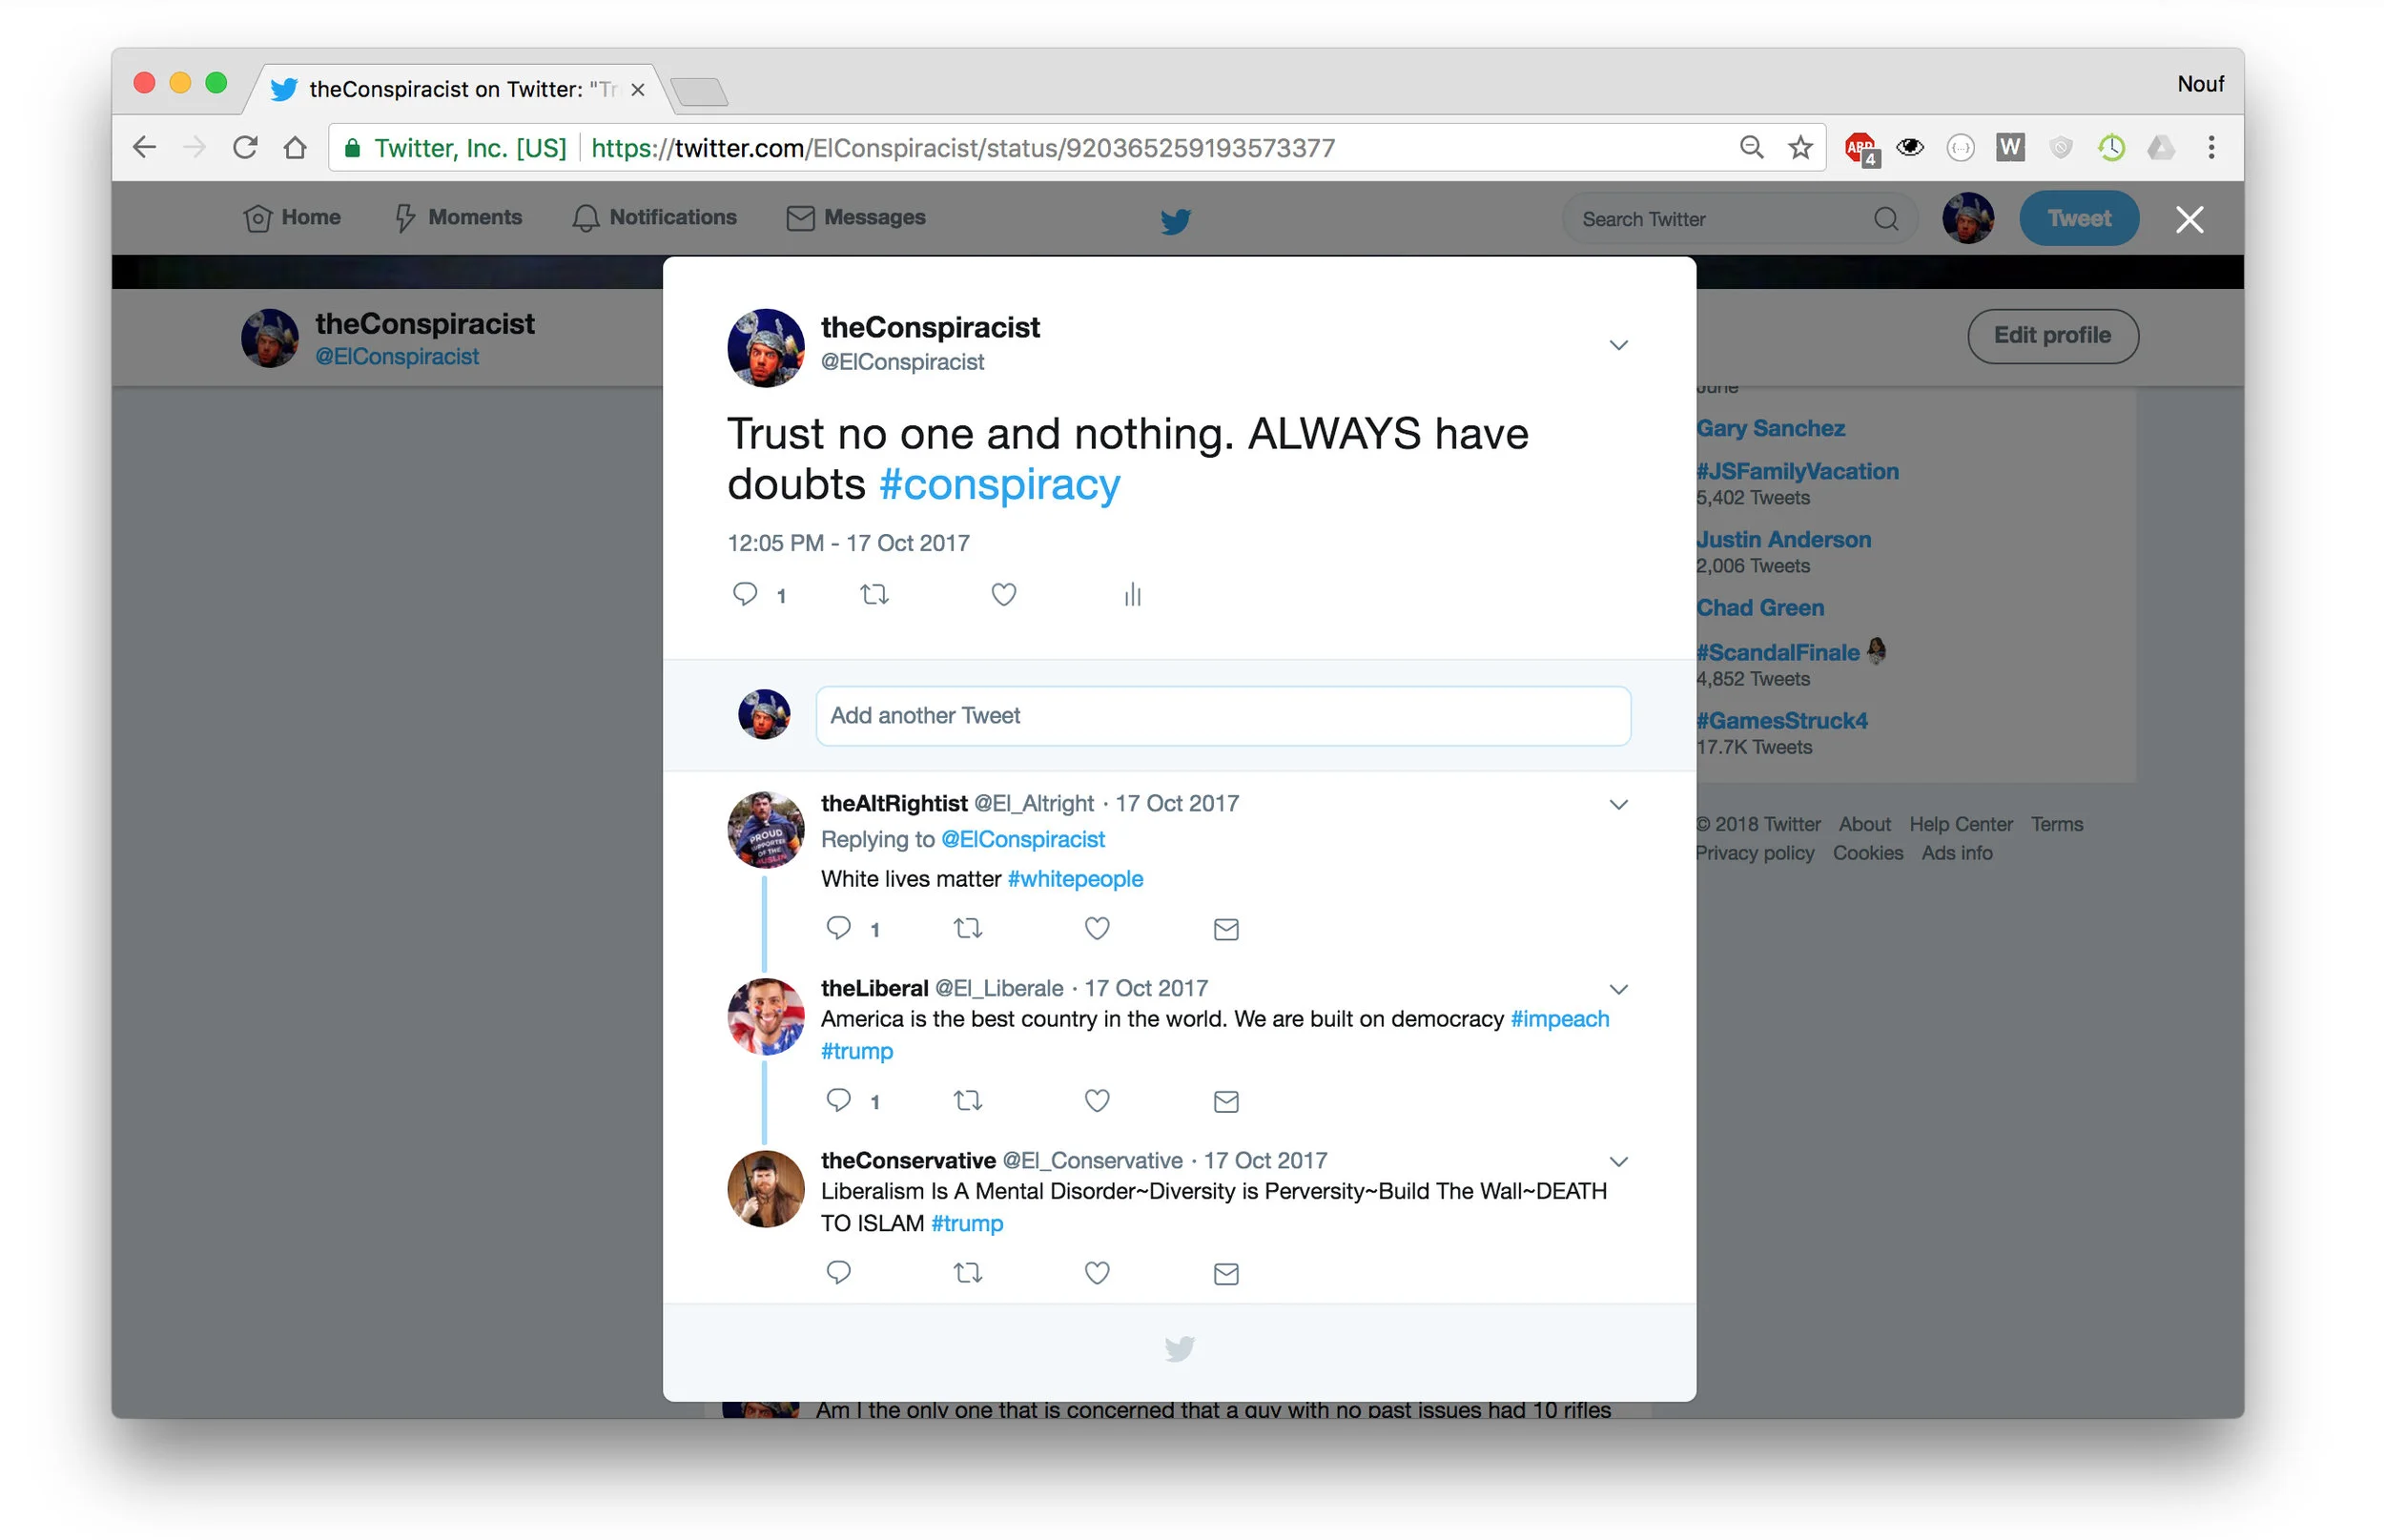Retweet theConspiracist's main tweet

pos(874,595)
